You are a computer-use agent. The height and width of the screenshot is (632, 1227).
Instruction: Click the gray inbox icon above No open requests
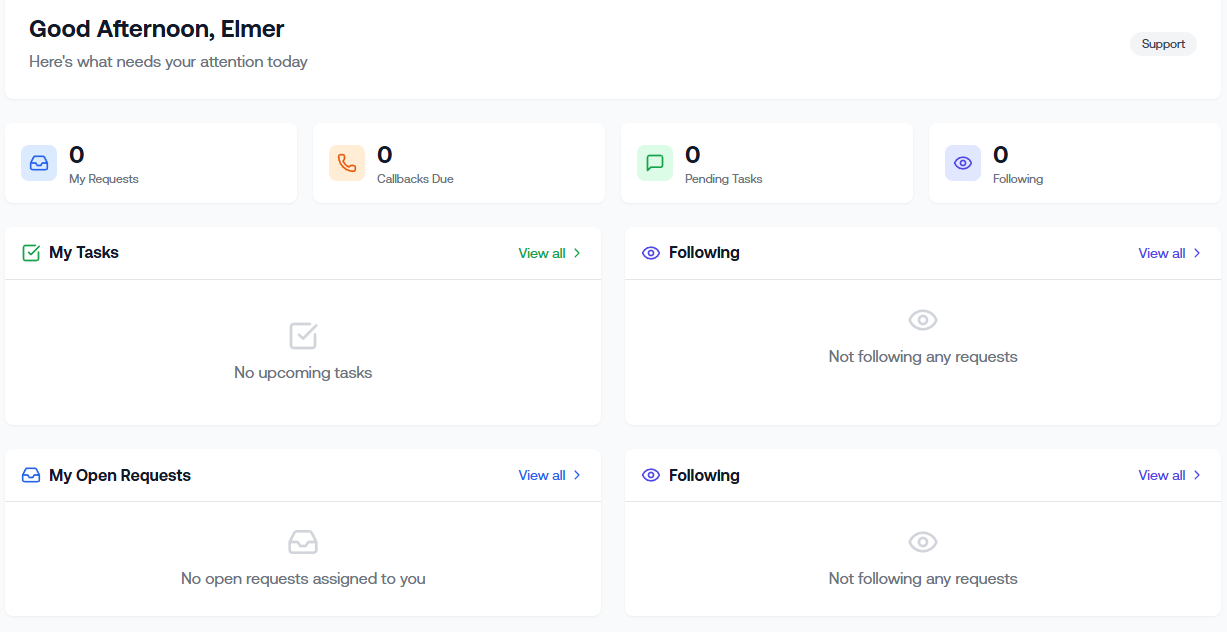point(303,542)
